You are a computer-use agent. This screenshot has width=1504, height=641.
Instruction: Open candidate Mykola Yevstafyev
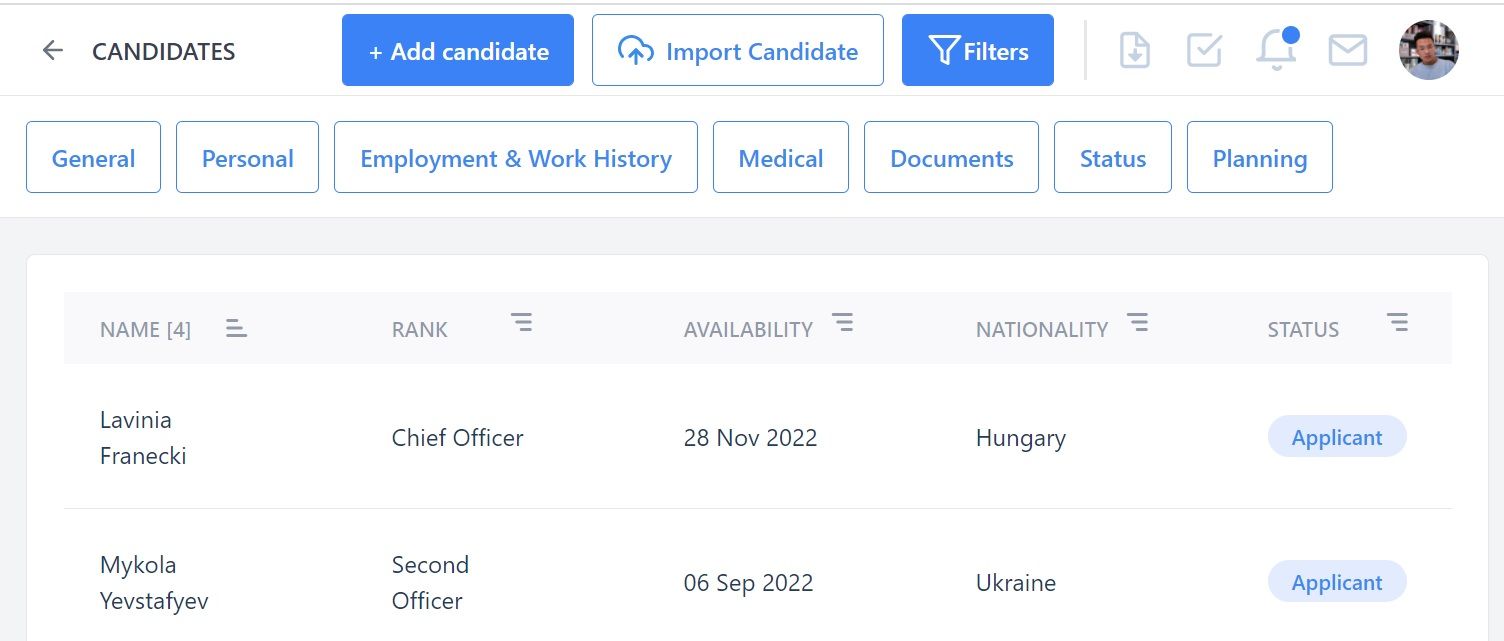coord(154,582)
